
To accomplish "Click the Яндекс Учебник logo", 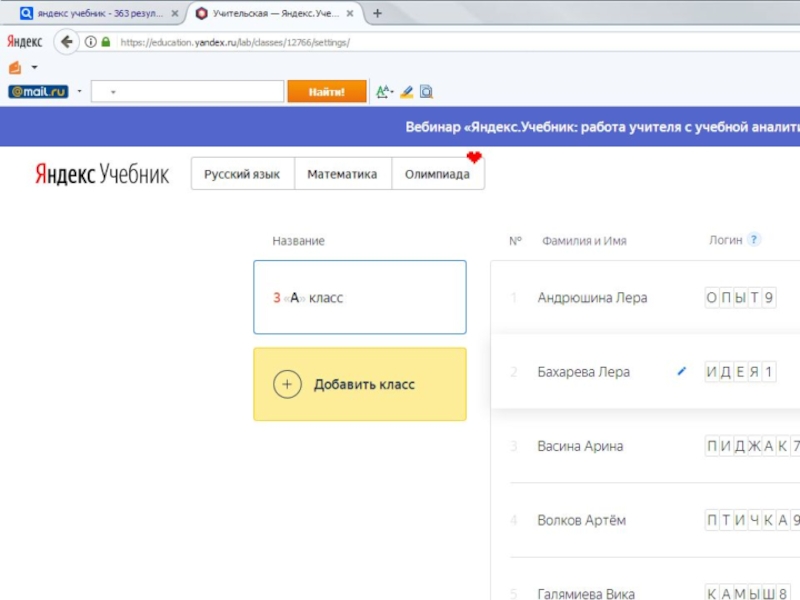I will coord(102,174).
